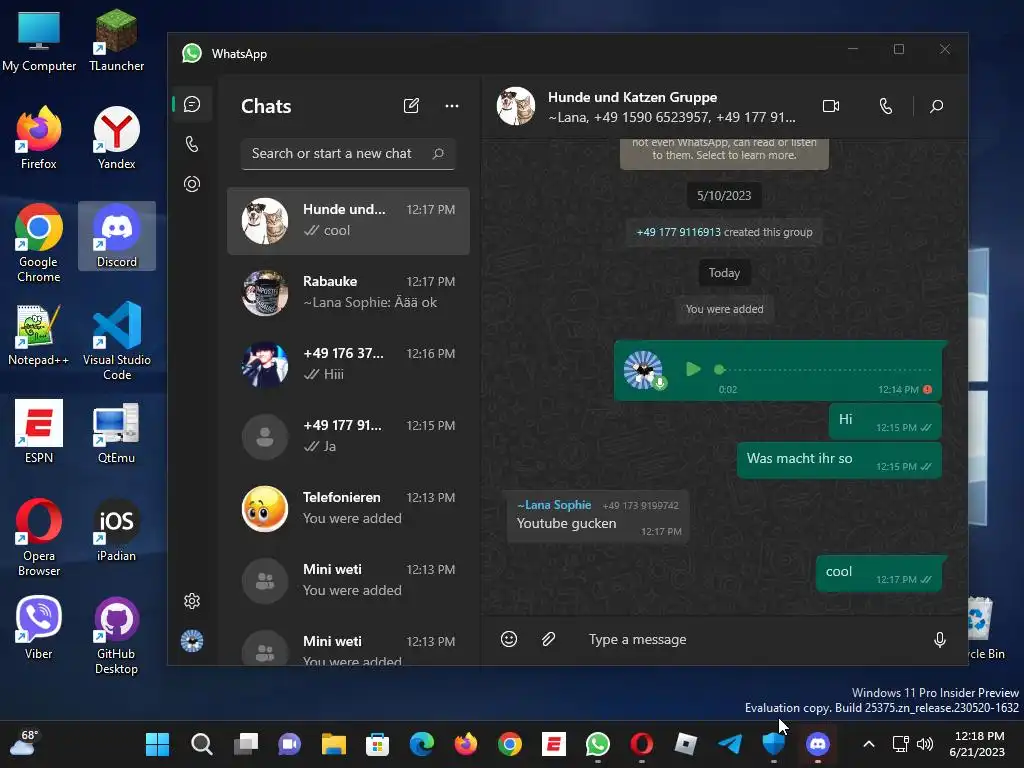Open the taskbar clock and date
The image size is (1024, 768).
click(x=977, y=744)
